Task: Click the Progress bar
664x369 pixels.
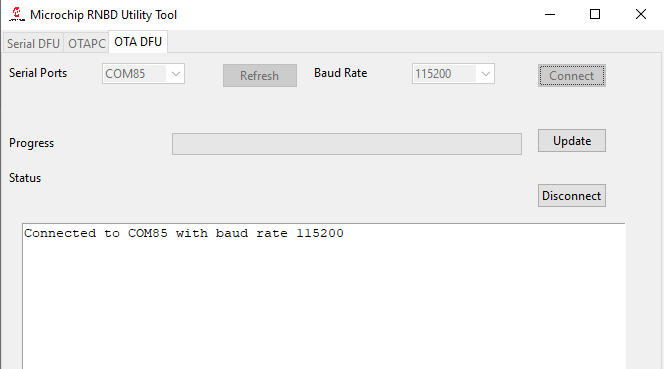Action: [347, 144]
